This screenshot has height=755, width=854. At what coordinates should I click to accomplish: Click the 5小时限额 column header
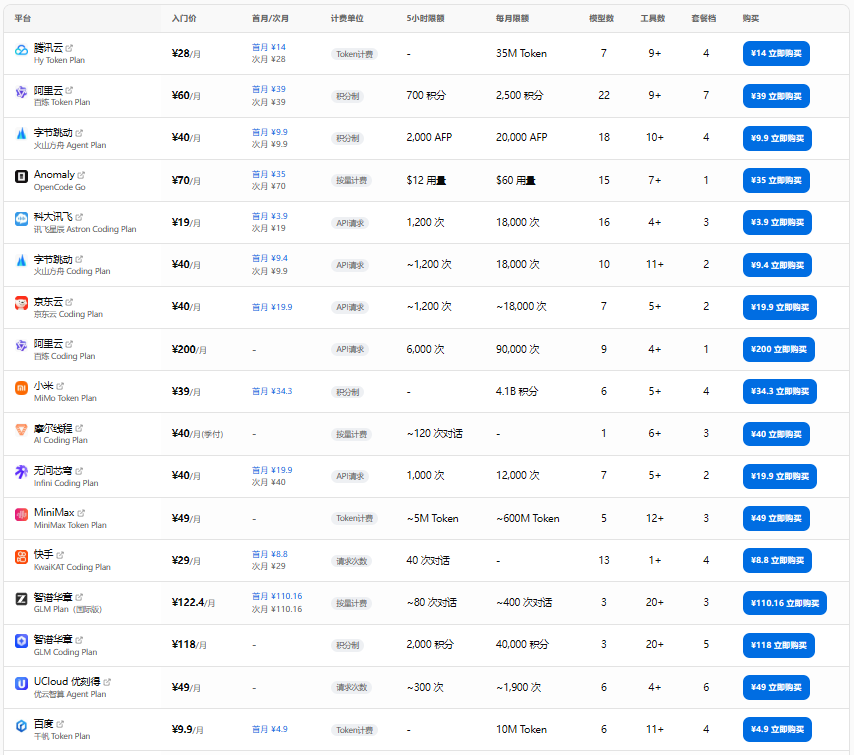pos(425,19)
